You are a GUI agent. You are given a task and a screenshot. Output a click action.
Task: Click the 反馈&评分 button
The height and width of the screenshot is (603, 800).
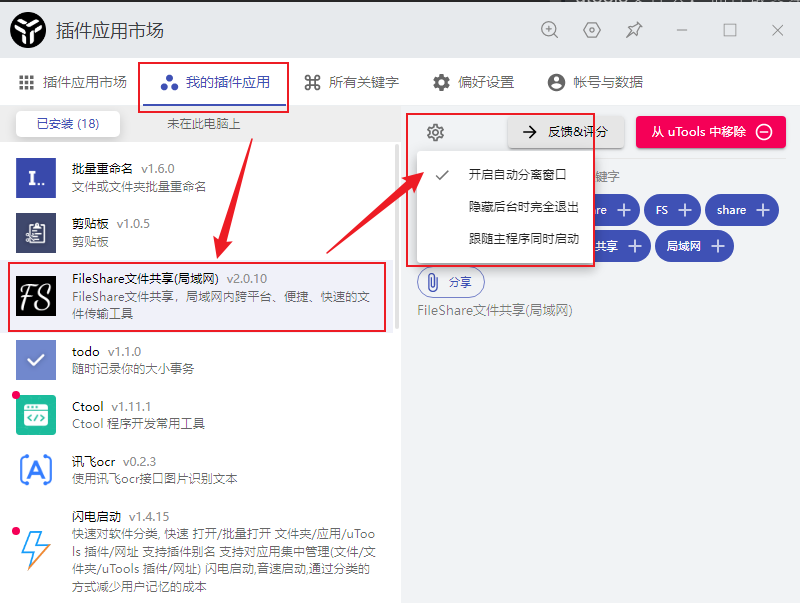pyautogui.click(x=565, y=132)
